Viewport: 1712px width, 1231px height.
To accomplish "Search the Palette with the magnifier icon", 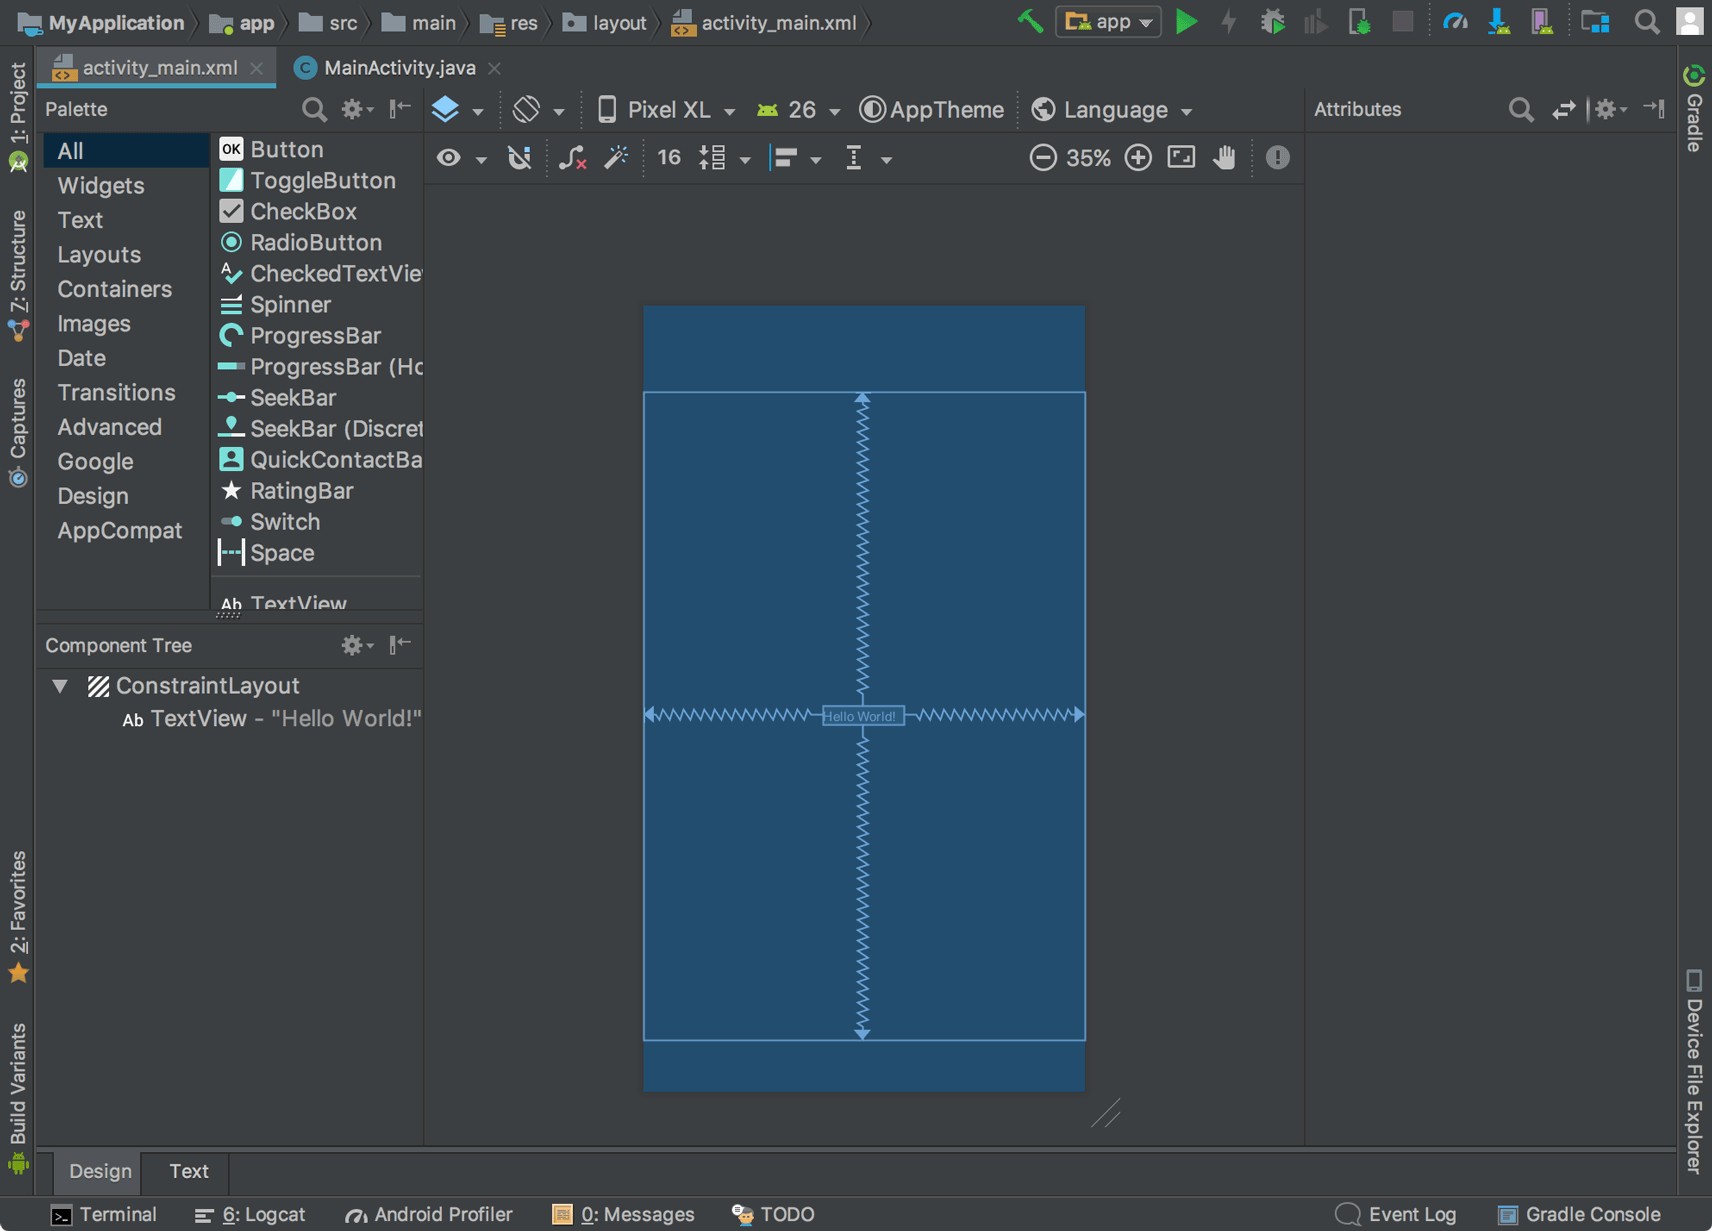I will (x=313, y=110).
